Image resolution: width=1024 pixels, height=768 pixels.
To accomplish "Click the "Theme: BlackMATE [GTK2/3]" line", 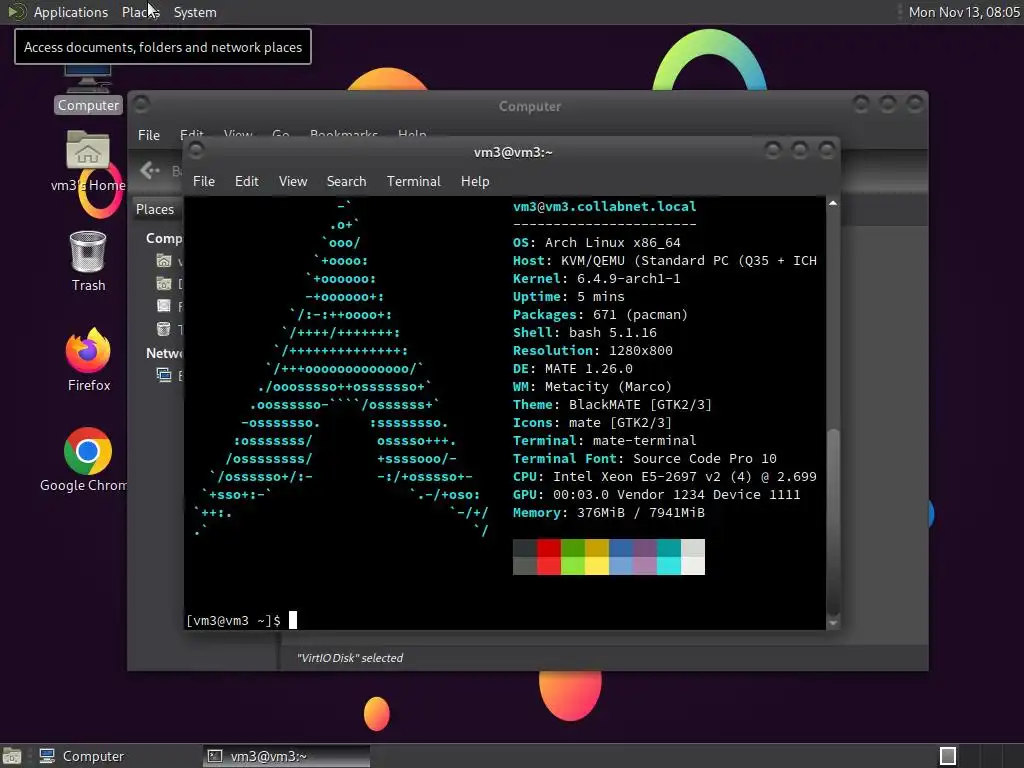I will (612, 405).
